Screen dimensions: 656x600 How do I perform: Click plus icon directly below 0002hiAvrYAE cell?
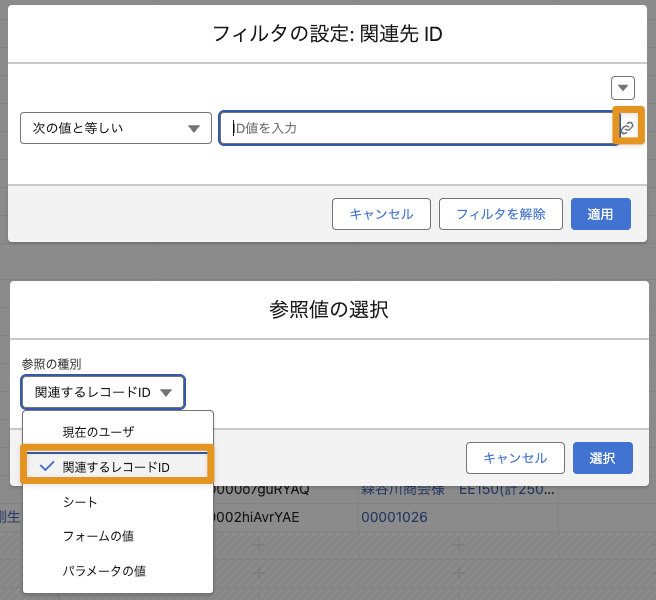point(258,545)
